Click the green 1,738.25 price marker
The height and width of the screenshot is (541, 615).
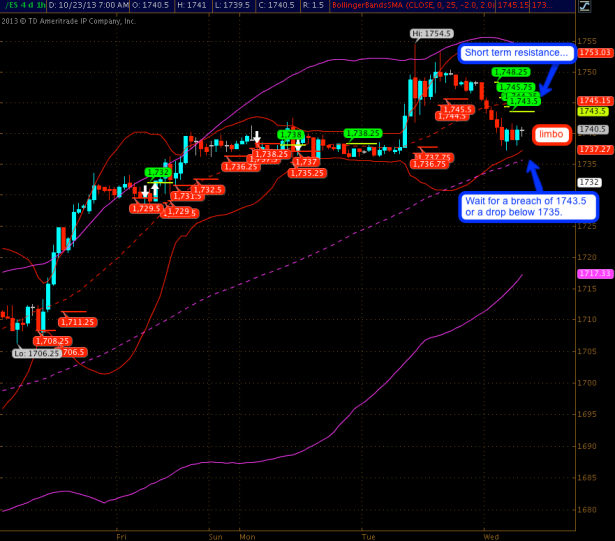point(362,133)
